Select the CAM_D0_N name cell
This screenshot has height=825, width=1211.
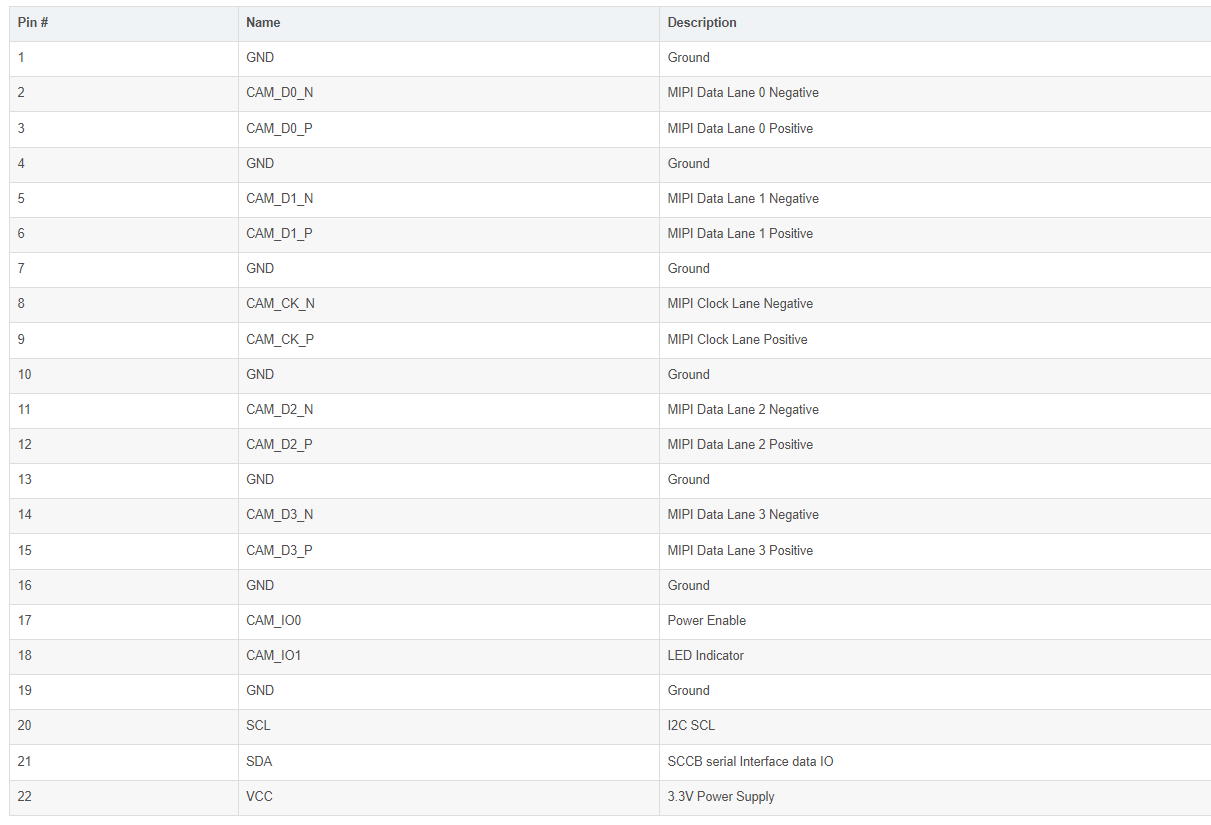pyautogui.click(x=279, y=93)
